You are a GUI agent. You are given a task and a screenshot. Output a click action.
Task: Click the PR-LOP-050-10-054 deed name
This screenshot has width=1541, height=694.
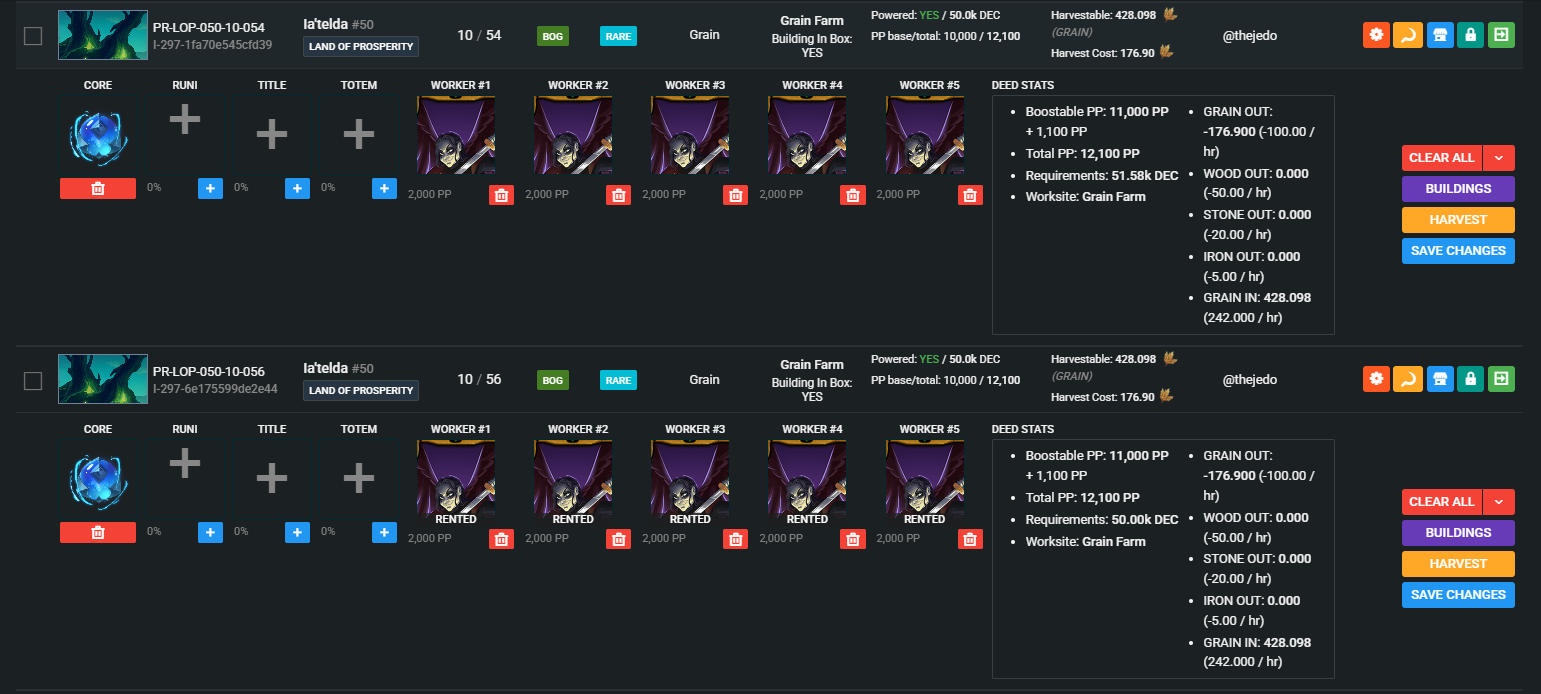pos(208,28)
